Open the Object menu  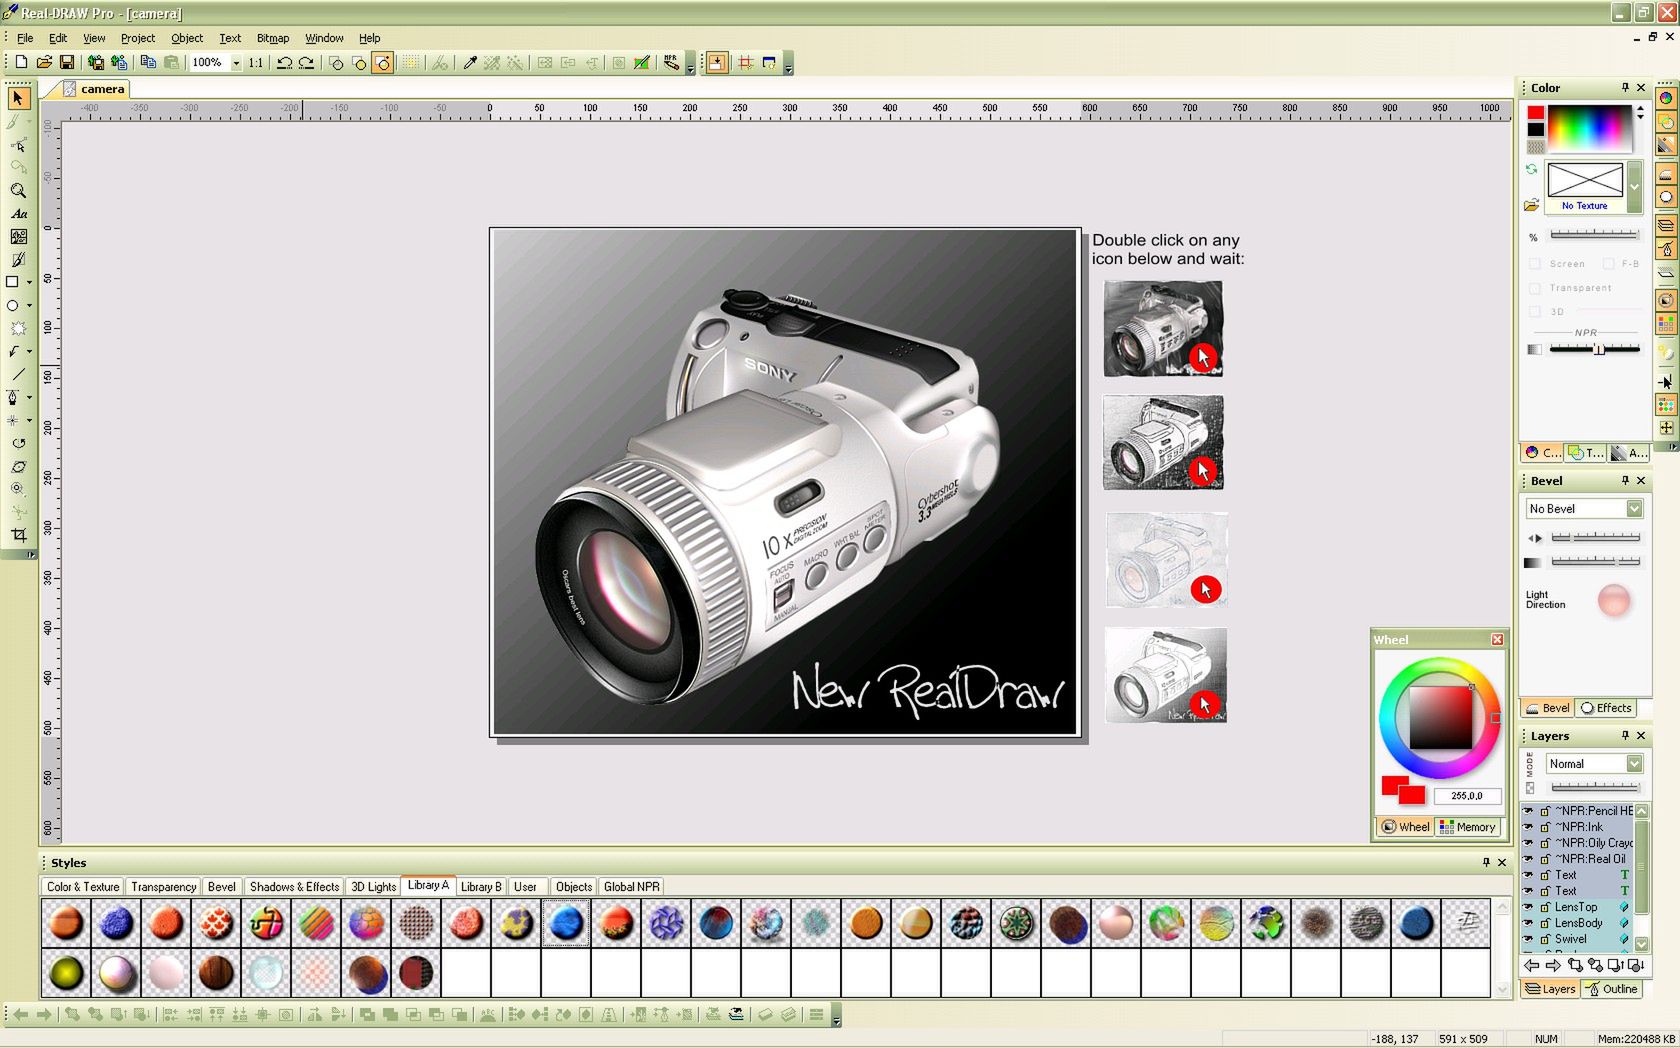tap(186, 38)
